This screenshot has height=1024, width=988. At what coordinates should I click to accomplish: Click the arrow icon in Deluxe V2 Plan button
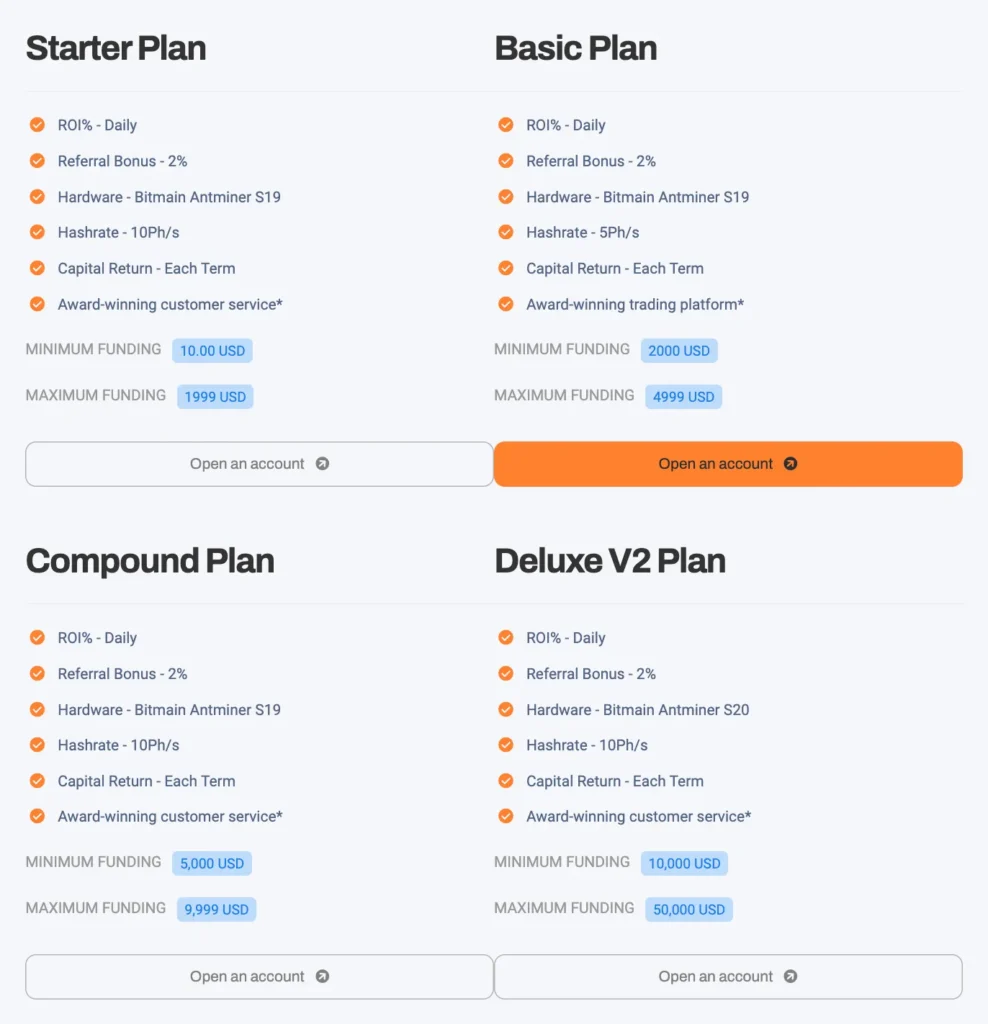coord(790,977)
